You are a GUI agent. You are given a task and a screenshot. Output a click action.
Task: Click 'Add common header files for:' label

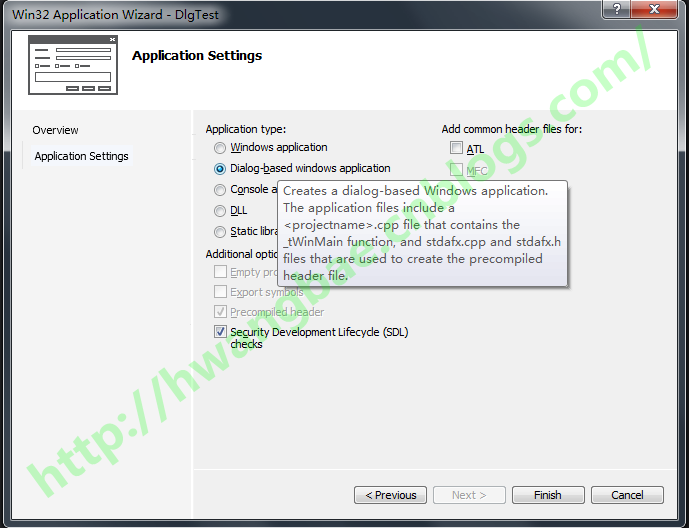coord(511,129)
